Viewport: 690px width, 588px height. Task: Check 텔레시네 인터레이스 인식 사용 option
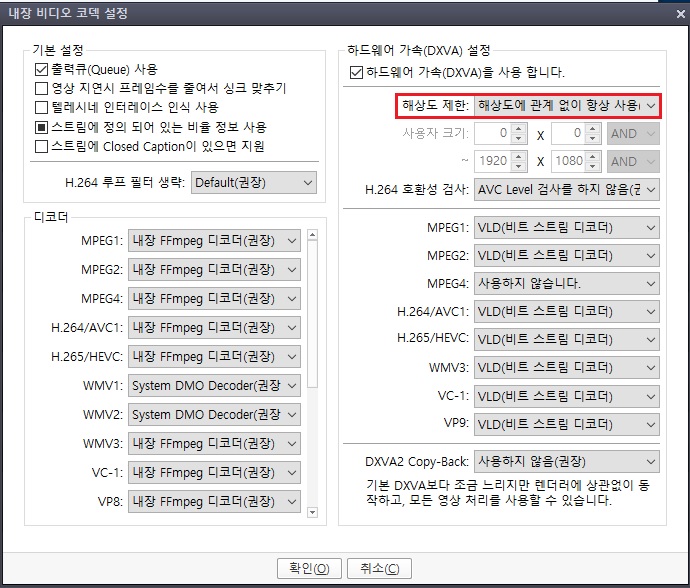click(x=41, y=107)
